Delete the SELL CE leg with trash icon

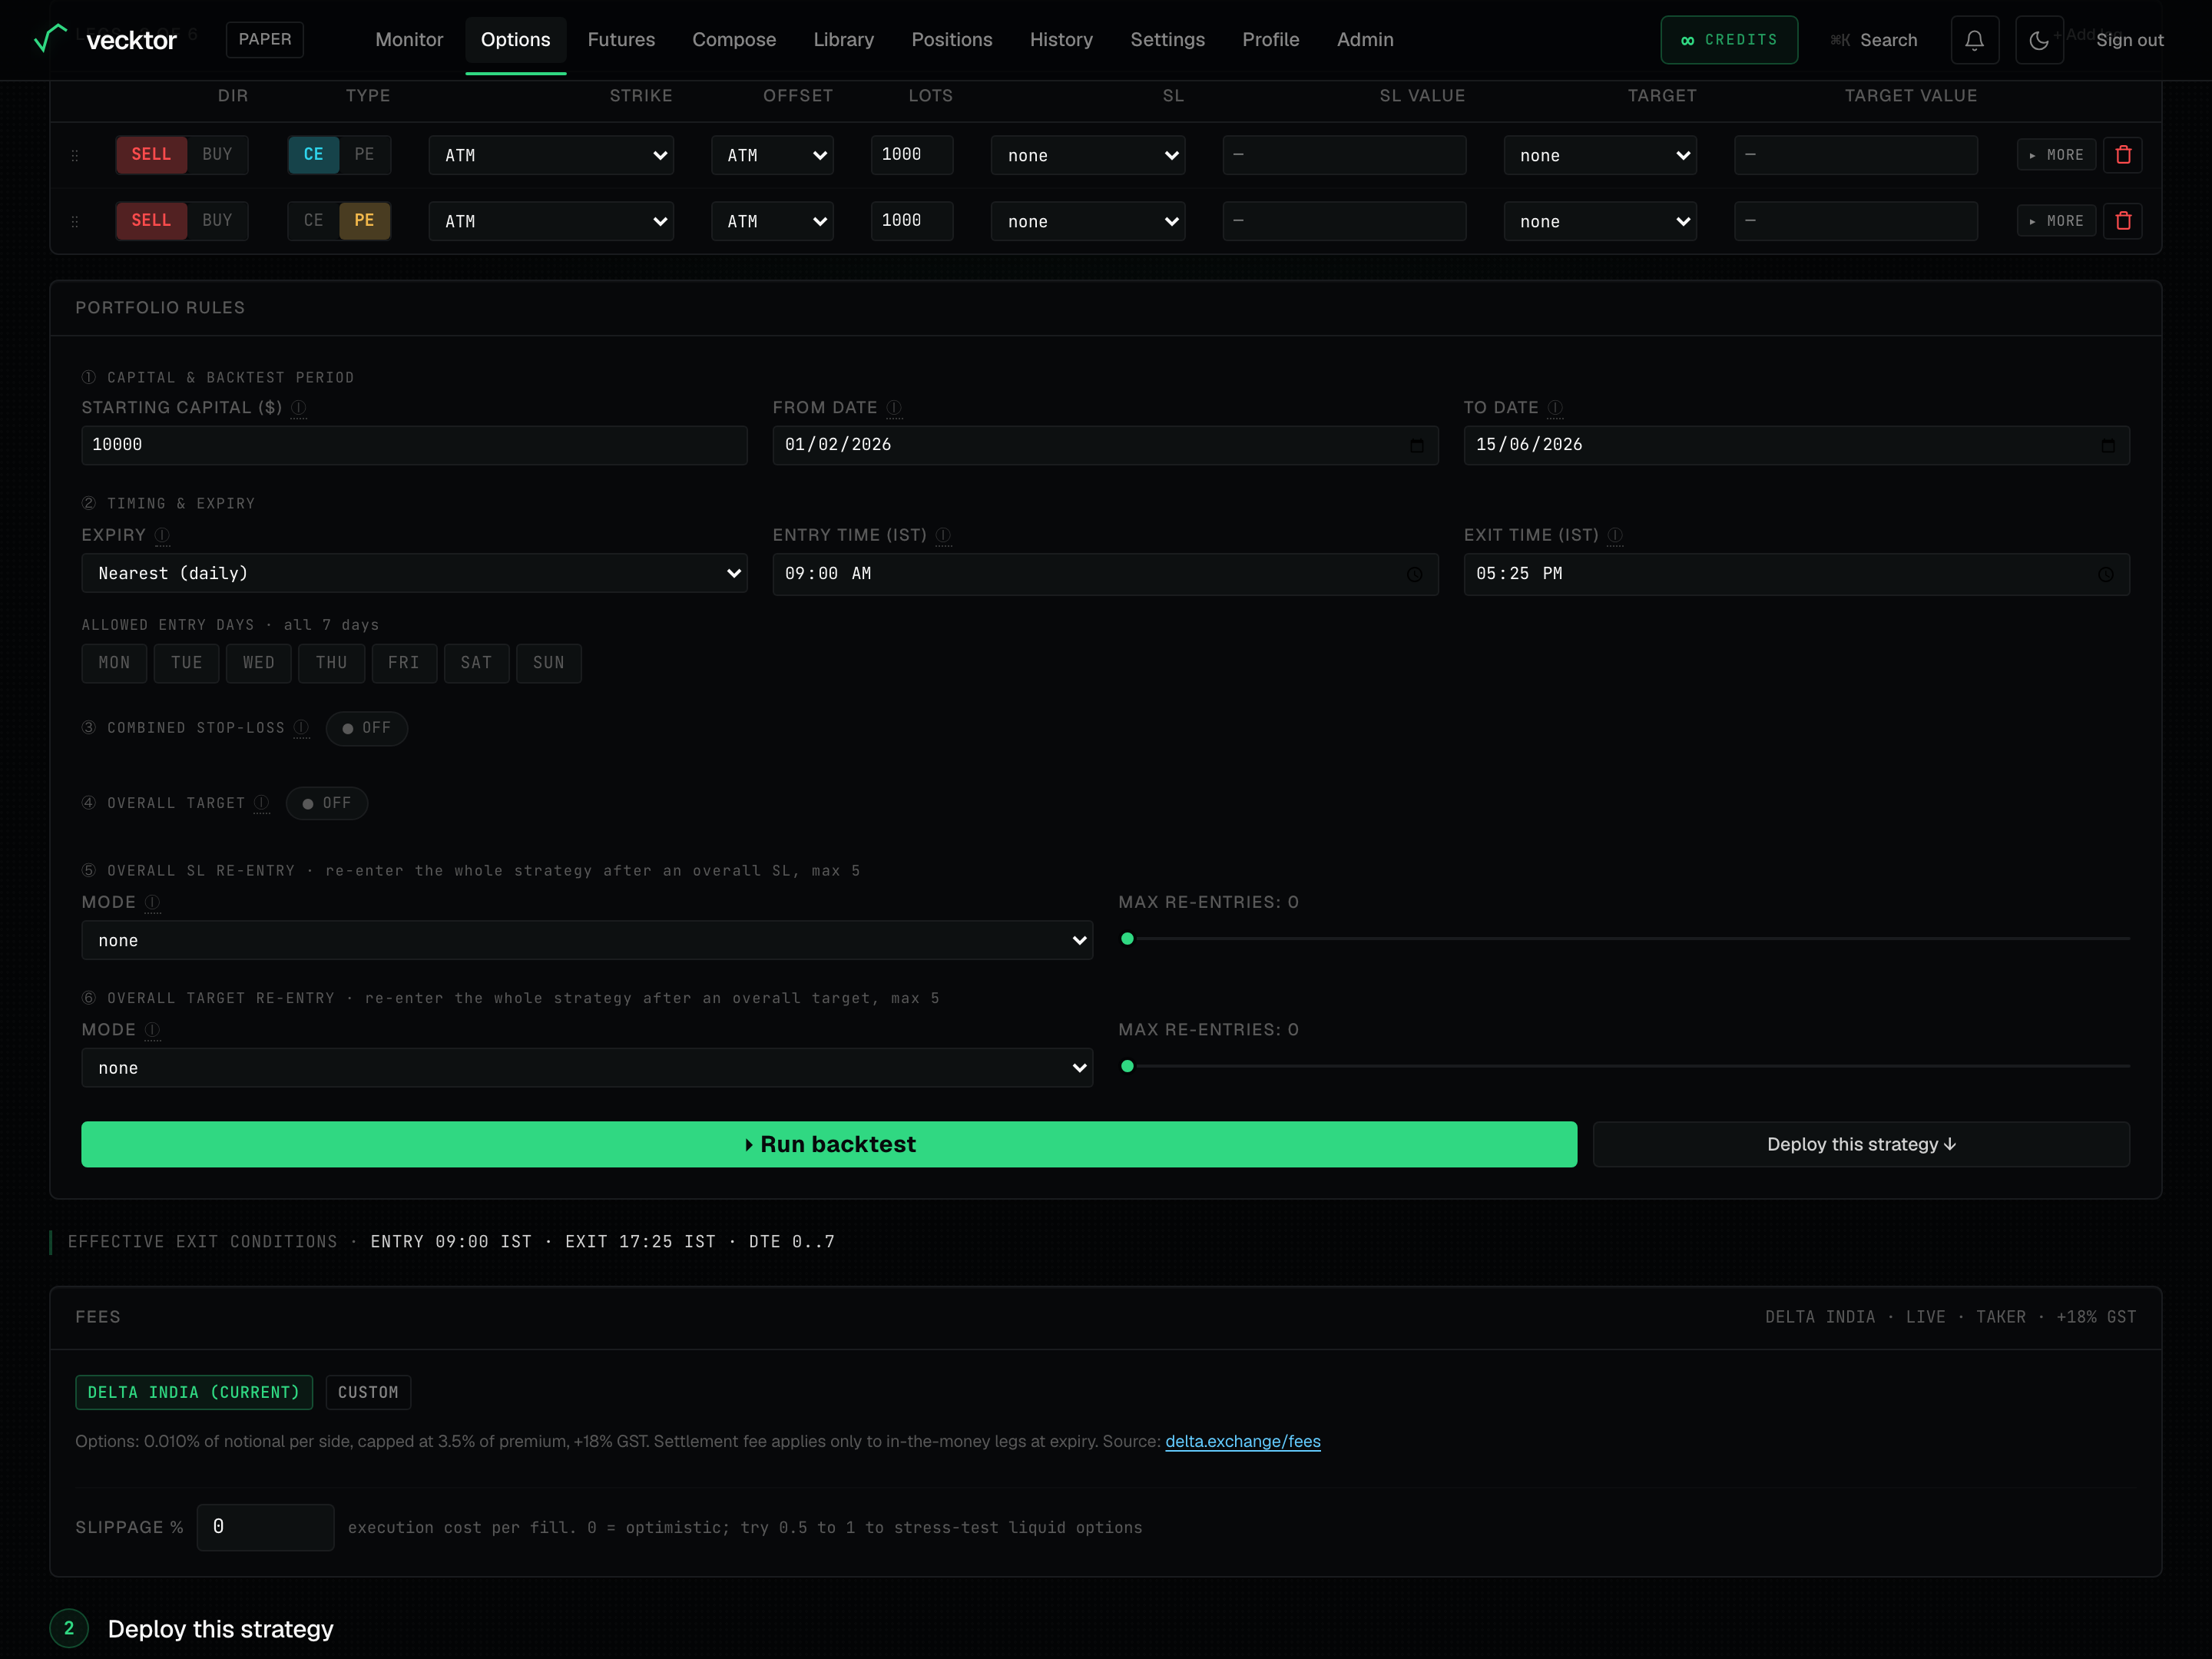pyautogui.click(x=2123, y=155)
